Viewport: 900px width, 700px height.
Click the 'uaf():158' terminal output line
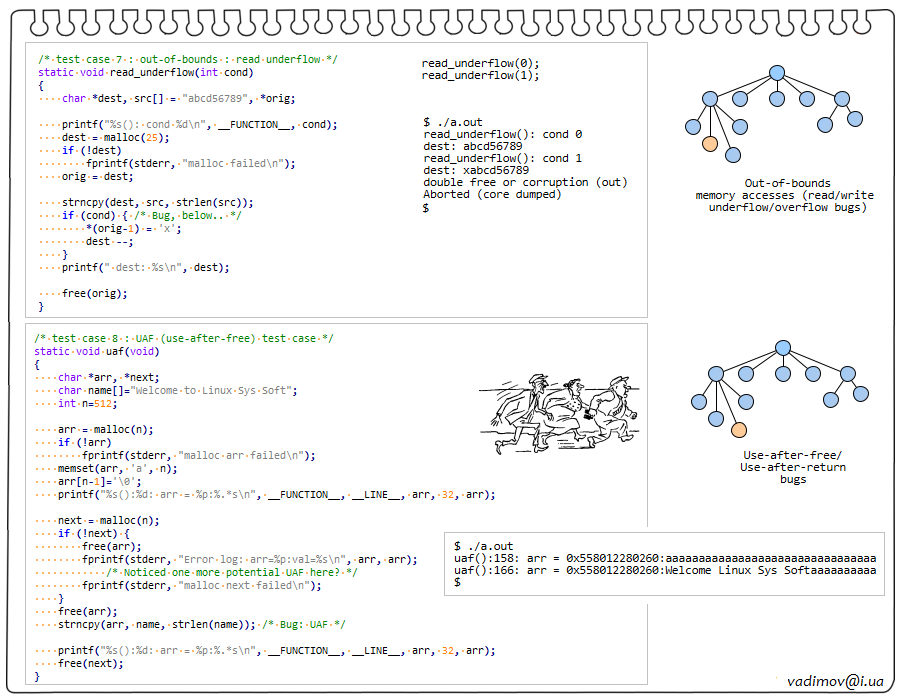point(664,558)
